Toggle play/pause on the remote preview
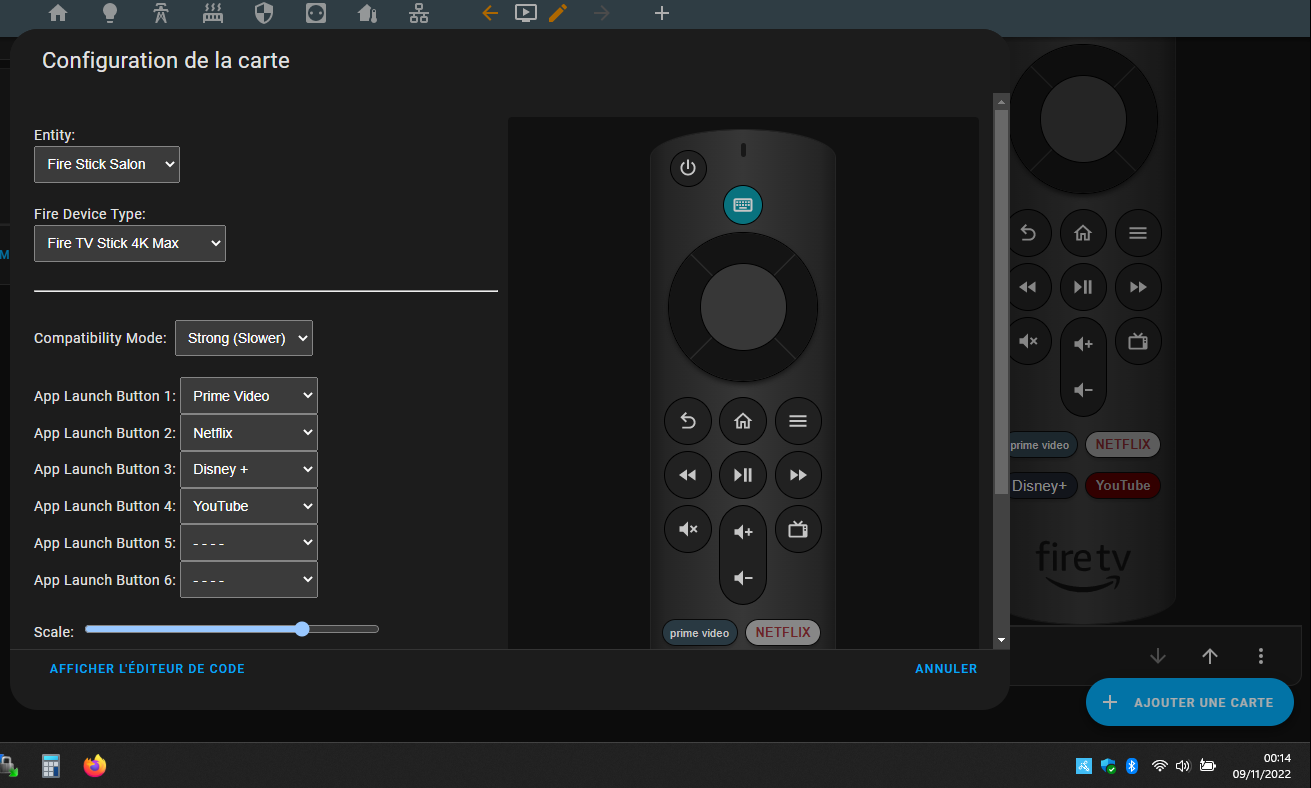The width and height of the screenshot is (1311, 788). [743, 475]
